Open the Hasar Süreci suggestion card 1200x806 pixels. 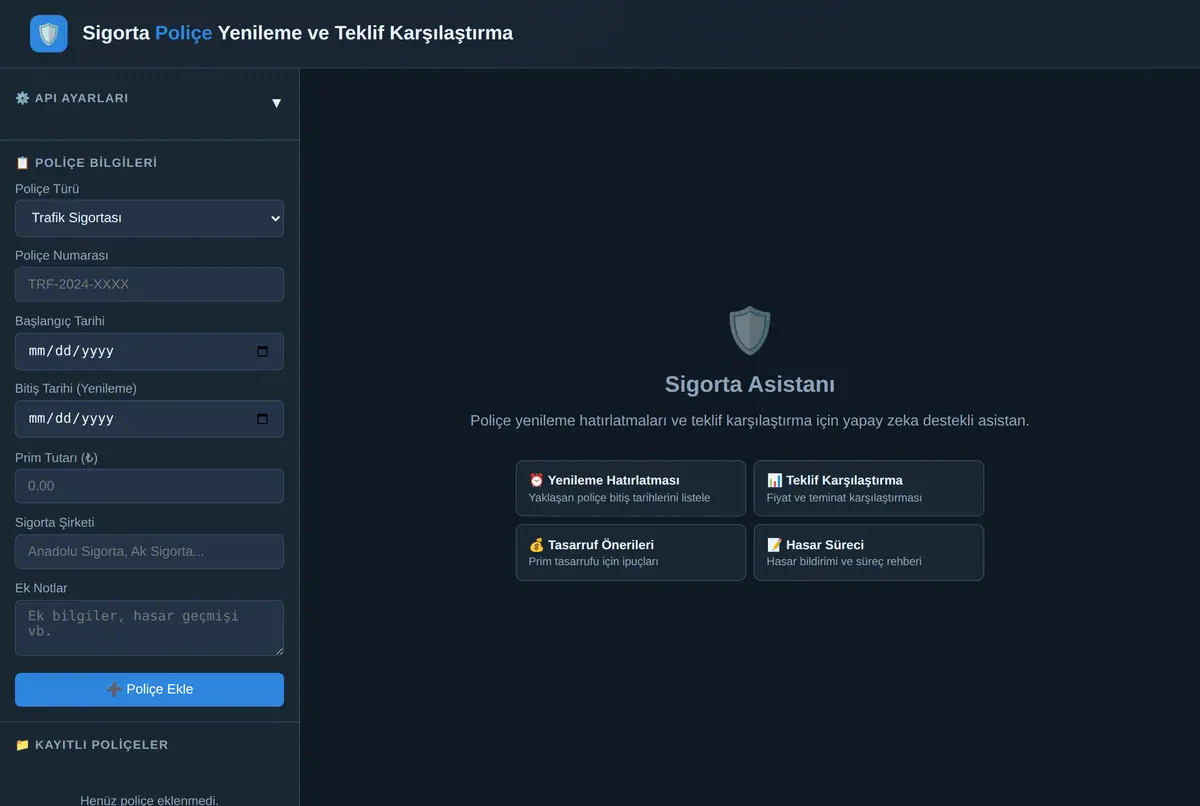pos(869,552)
